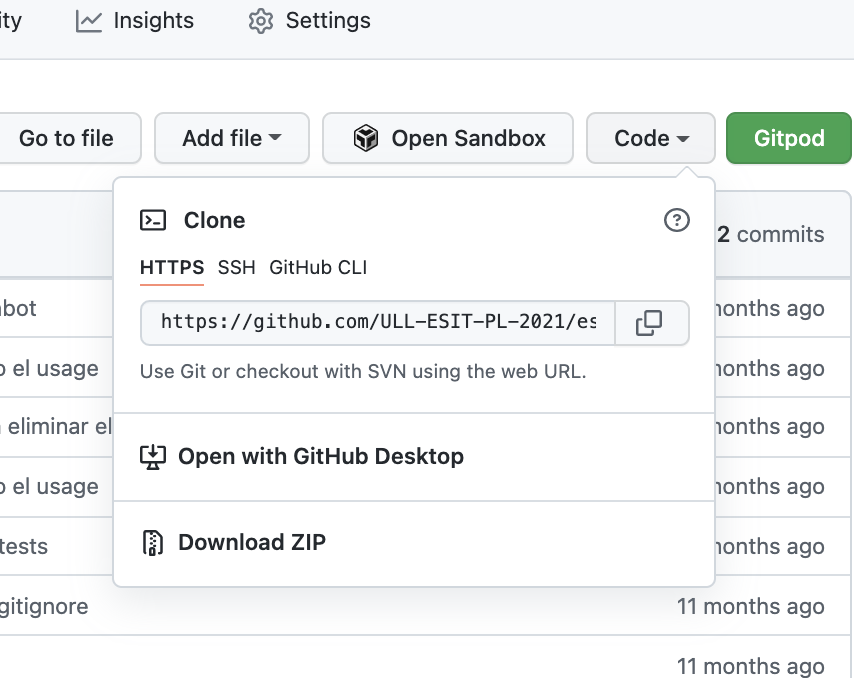Collapse the Code dropdown menu

[651, 138]
